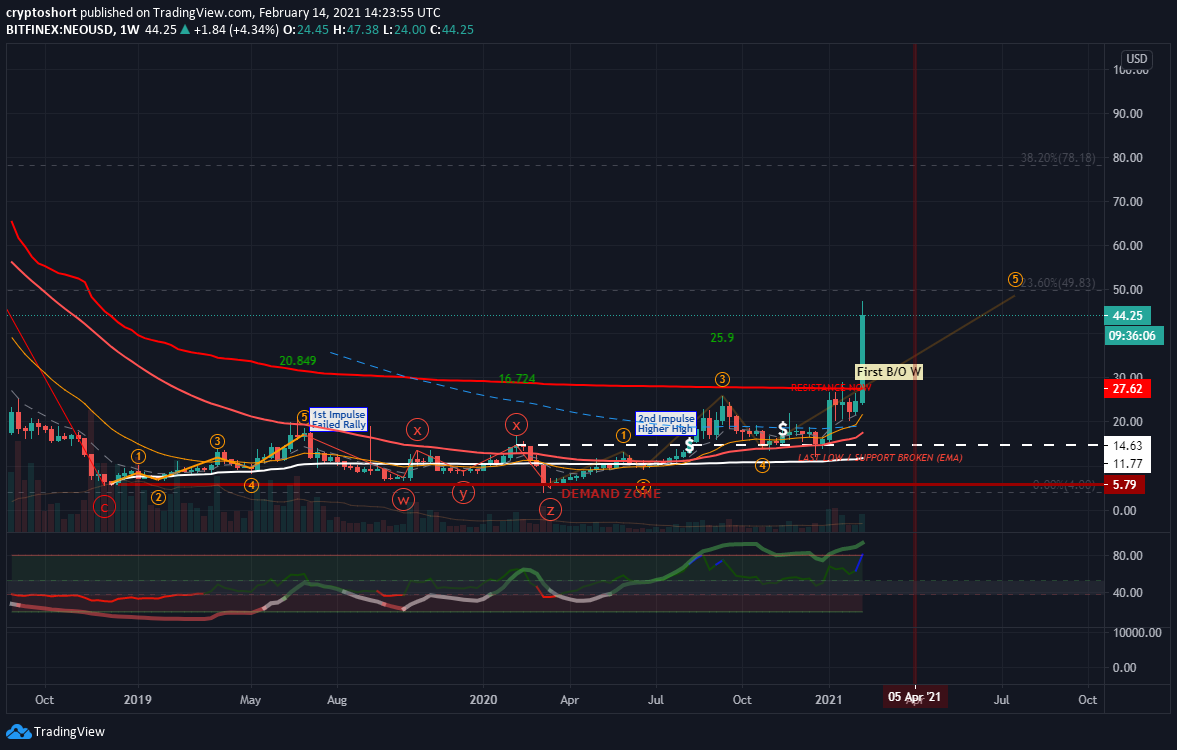Click the 23.60%(49.83) Fibonacci label
The height and width of the screenshot is (750, 1177).
point(1058,283)
